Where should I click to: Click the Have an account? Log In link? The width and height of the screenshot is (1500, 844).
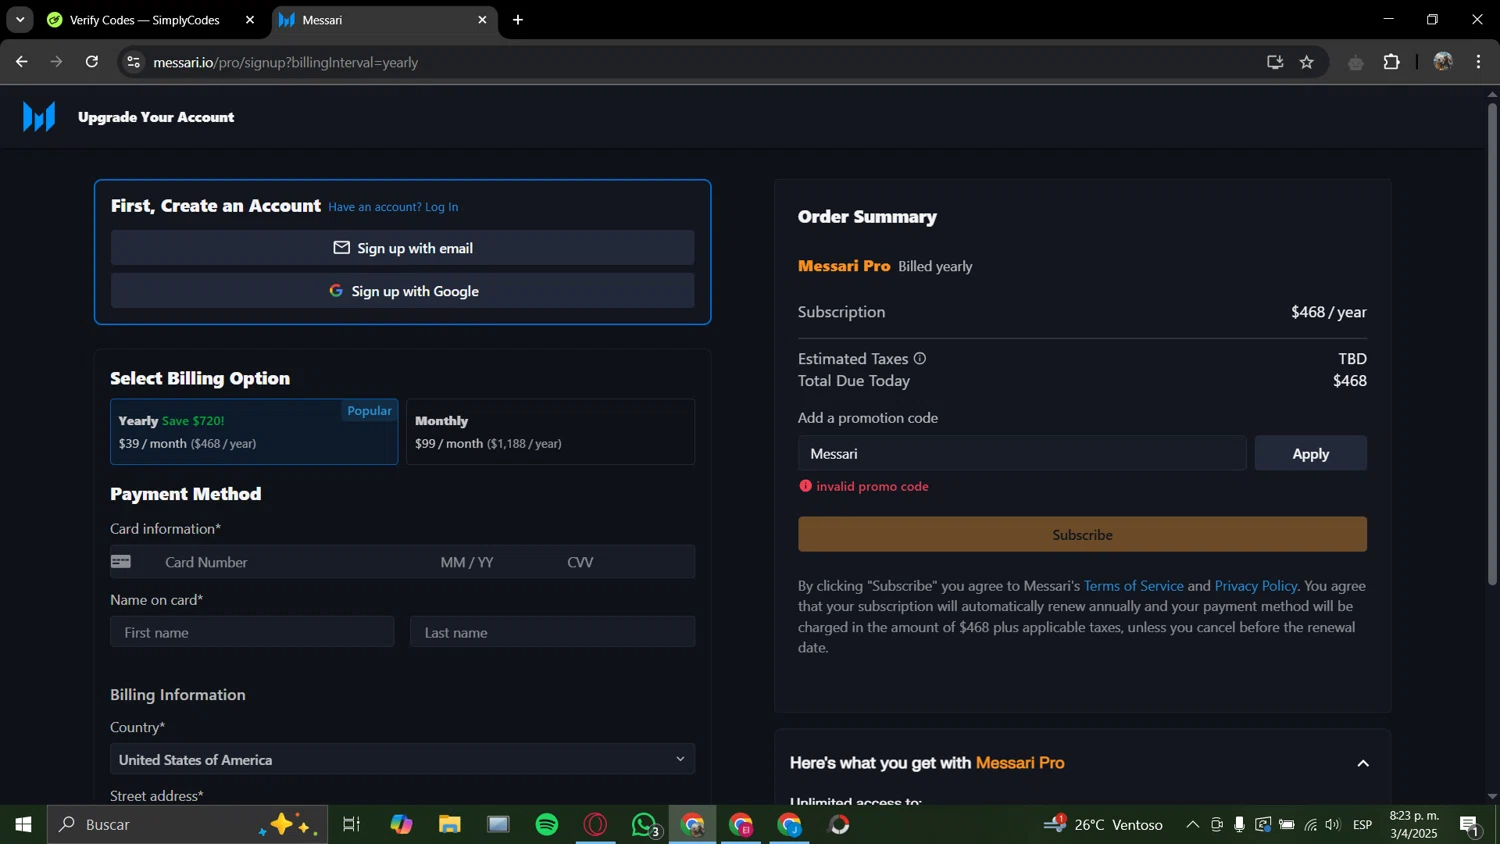coord(393,207)
